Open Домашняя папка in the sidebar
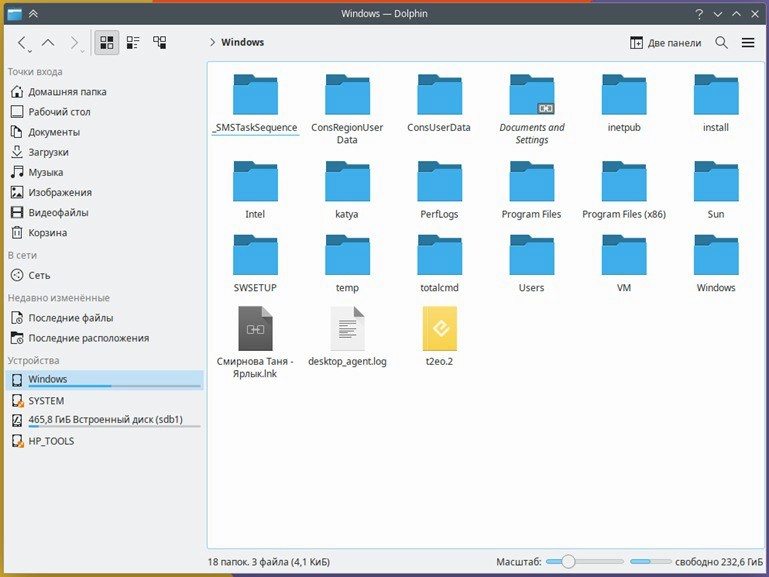The height and width of the screenshot is (577, 769). pyautogui.click(x=104, y=92)
